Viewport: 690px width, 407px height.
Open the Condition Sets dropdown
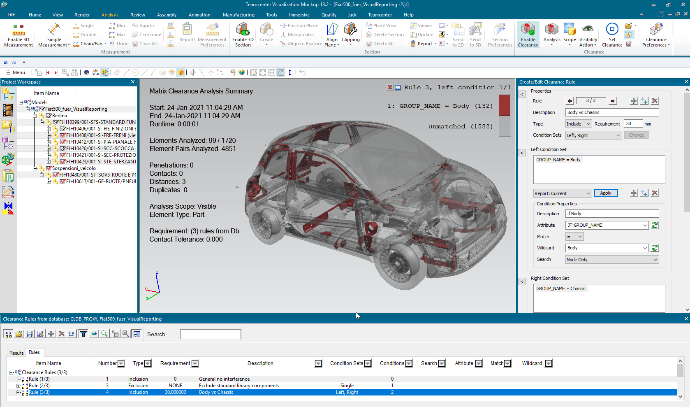pos(593,135)
